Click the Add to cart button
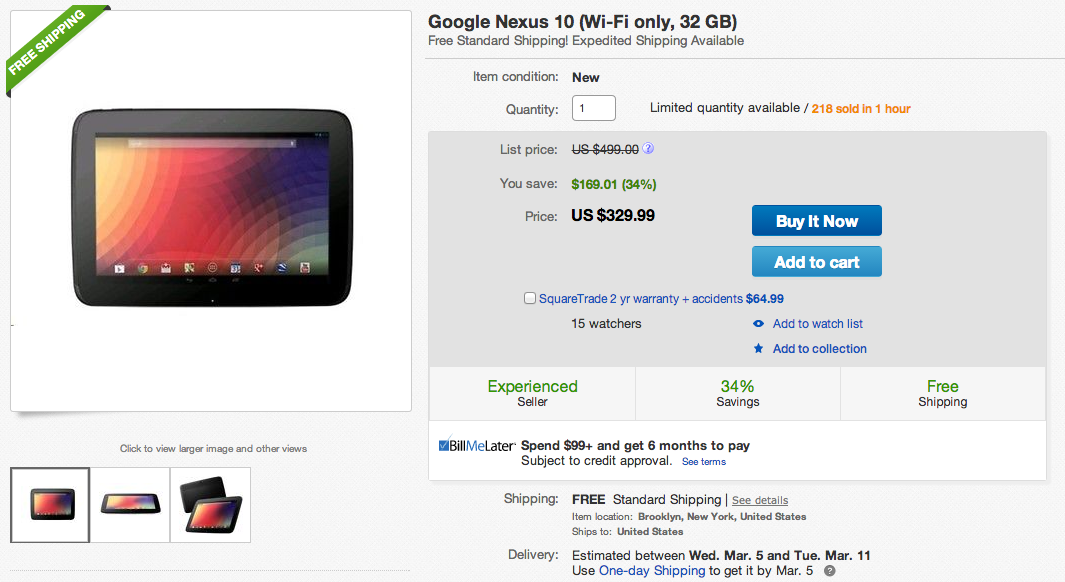The width and height of the screenshot is (1065, 582). (x=816, y=262)
